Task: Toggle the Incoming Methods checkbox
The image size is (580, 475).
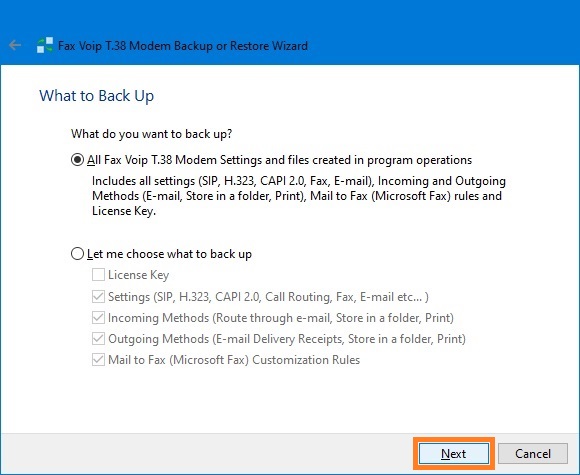Action: [x=98, y=318]
